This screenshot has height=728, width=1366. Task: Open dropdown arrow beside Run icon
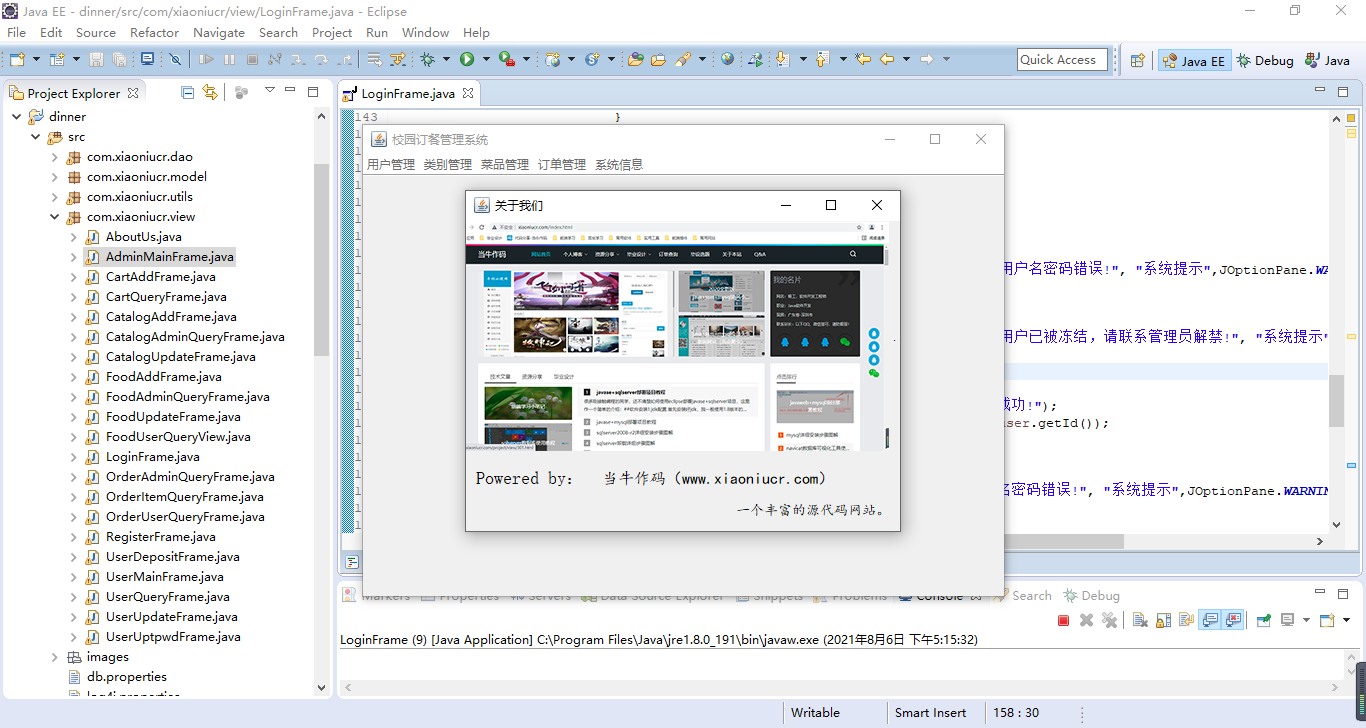[486, 60]
